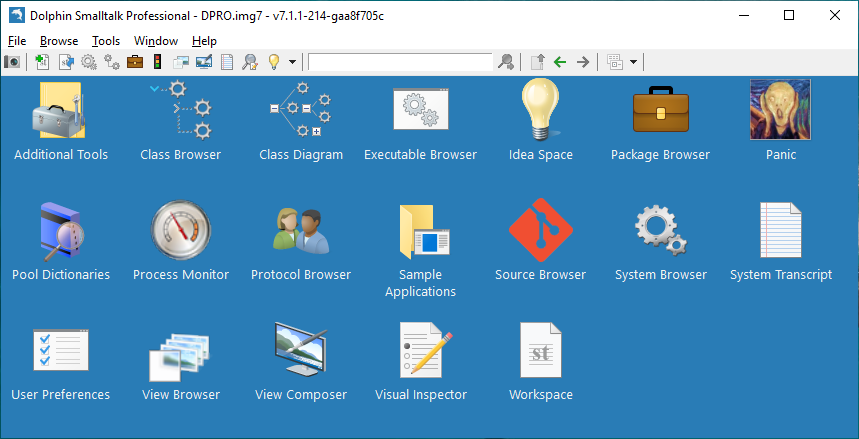
Task: Click the open workspace file toolbar icon
Action: pos(66,62)
